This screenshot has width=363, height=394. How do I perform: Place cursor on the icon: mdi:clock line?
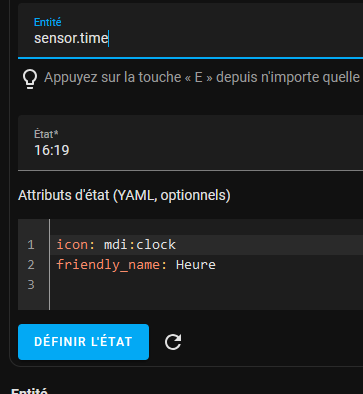[207, 245]
